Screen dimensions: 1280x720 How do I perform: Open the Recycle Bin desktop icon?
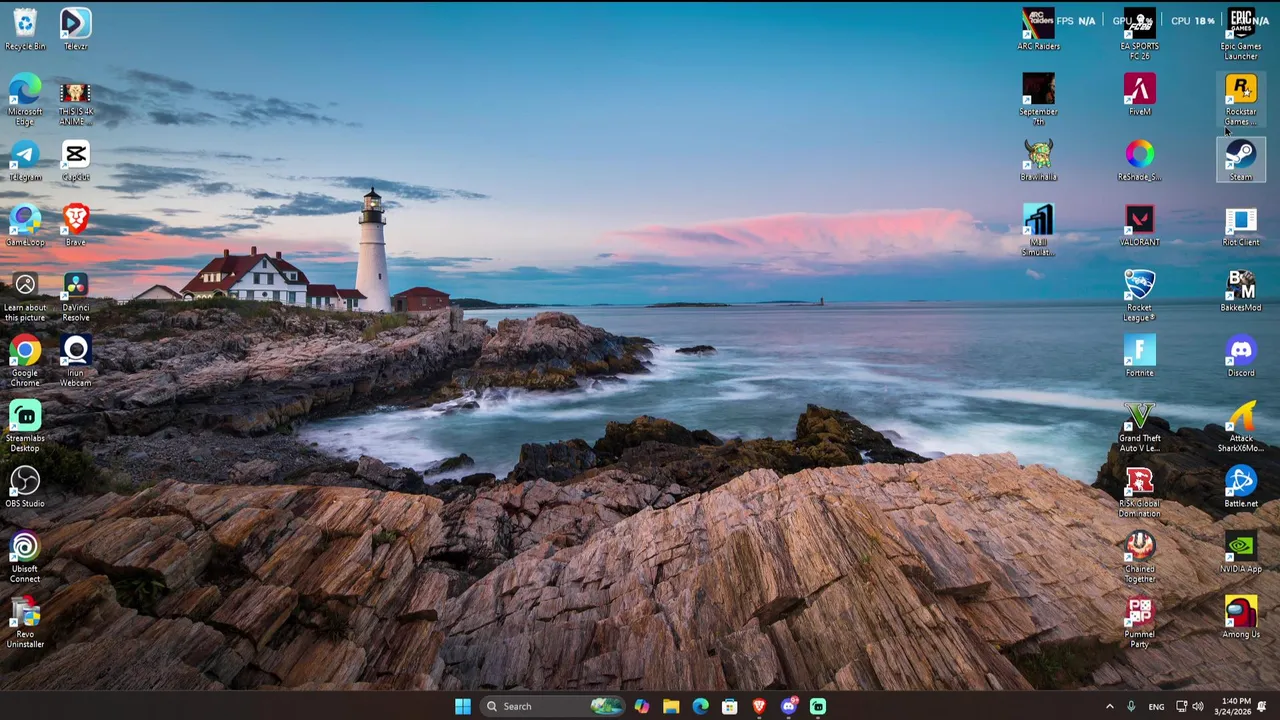pyautogui.click(x=25, y=30)
